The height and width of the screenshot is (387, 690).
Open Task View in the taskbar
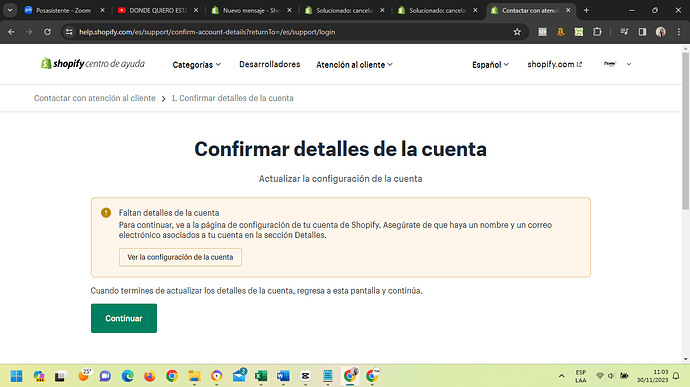(60, 376)
